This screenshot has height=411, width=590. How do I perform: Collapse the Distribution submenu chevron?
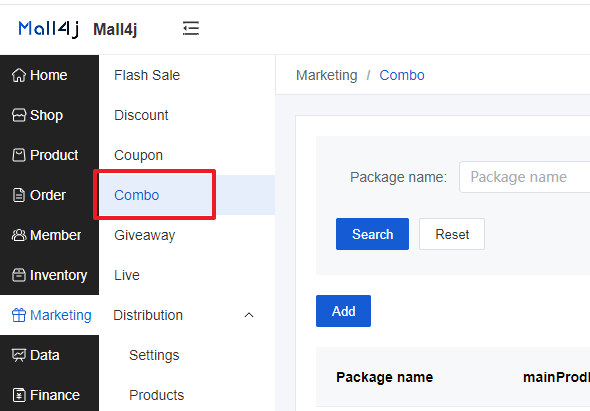point(249,315)
